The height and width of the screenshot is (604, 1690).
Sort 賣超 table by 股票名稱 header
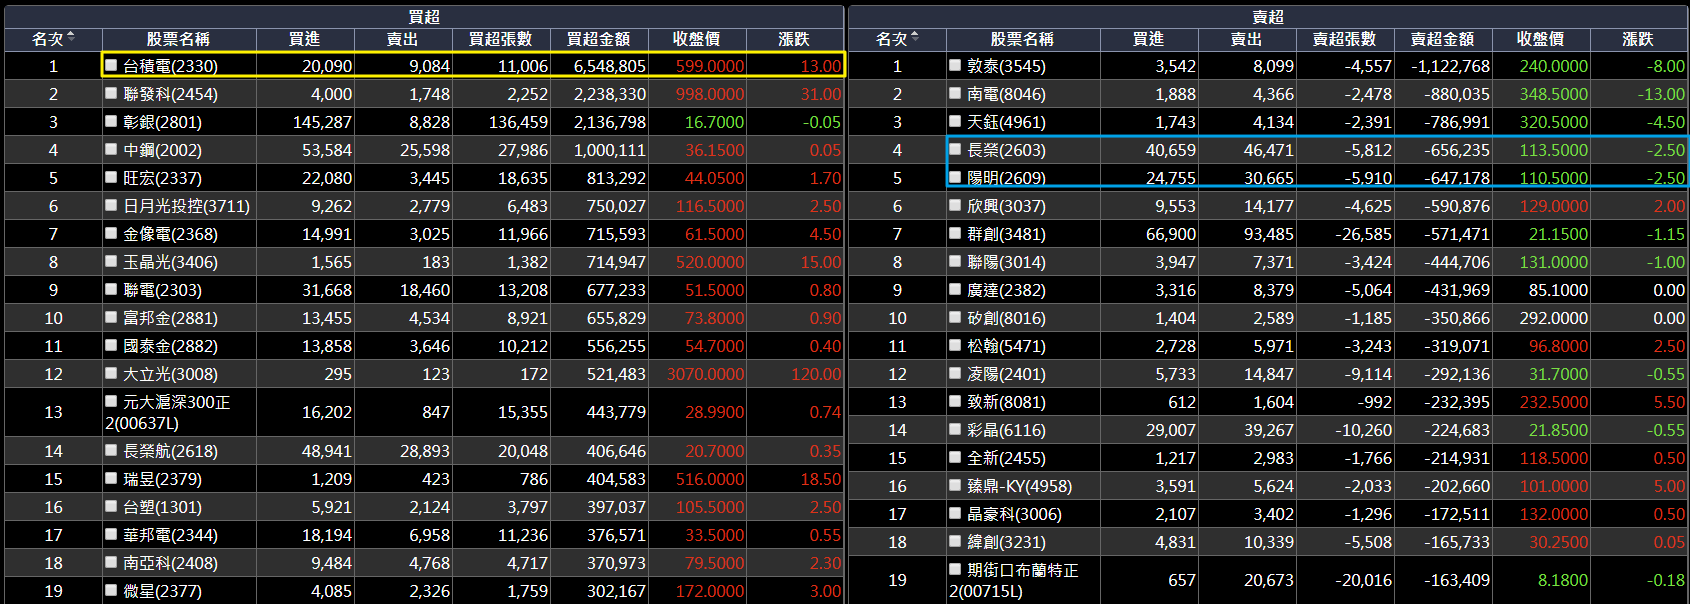point(1022,39)
